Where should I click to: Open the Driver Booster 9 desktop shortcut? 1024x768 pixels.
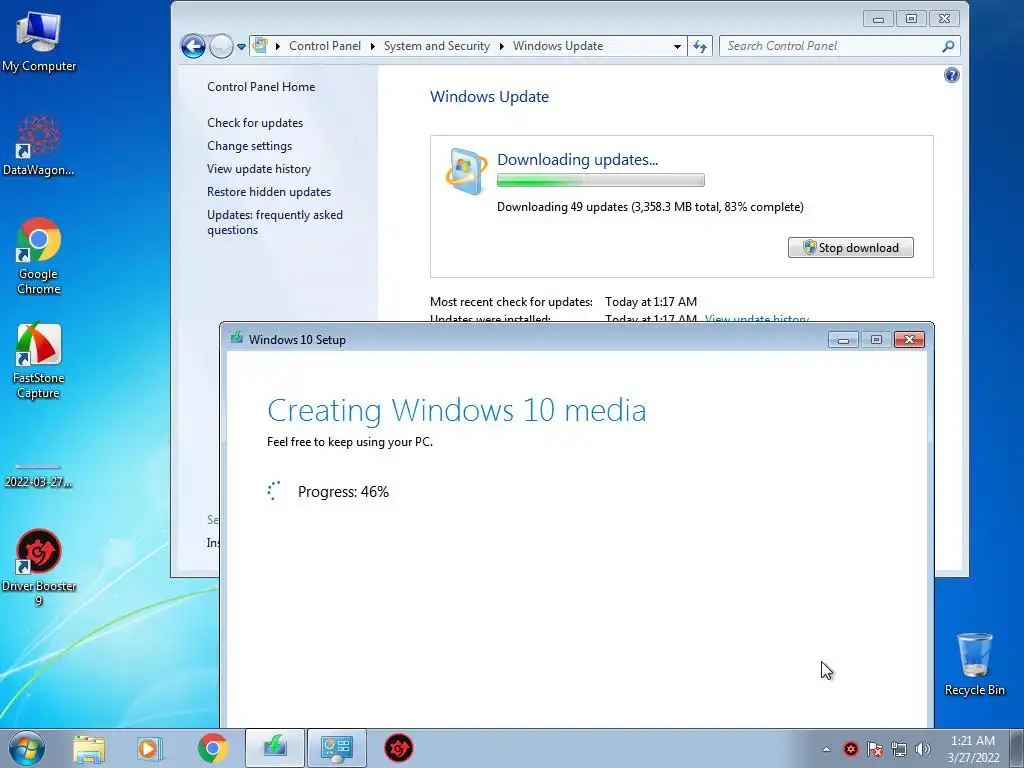[39, 568]
